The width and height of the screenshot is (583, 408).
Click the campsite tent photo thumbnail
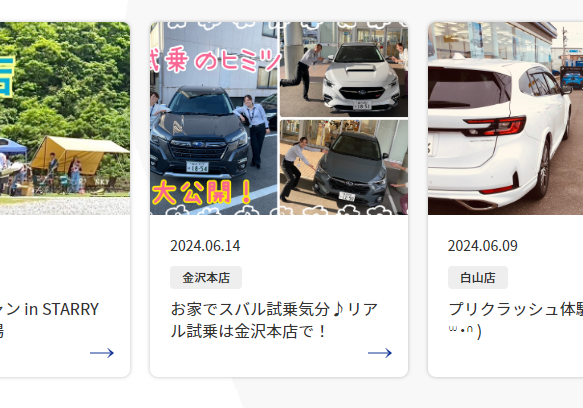coord(65,118)
